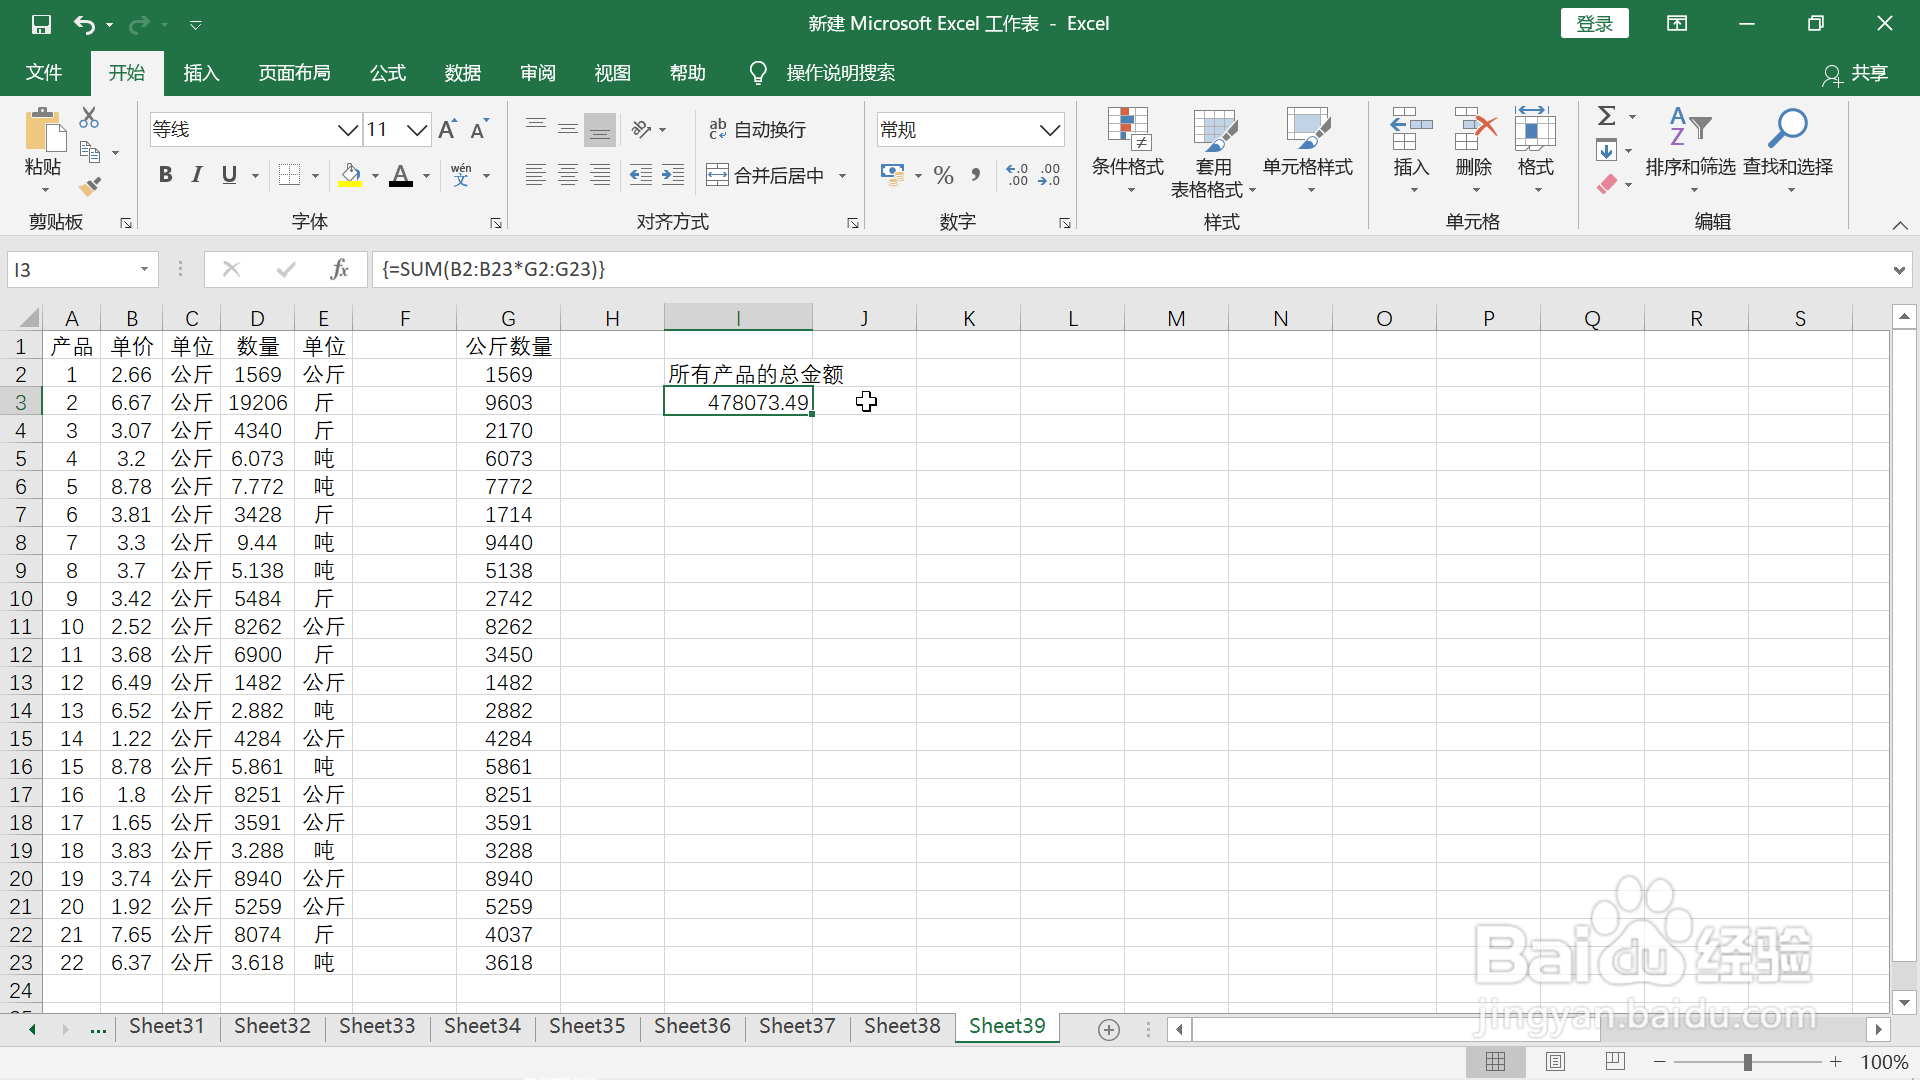Open the font name dropdown

[x=347, y=129]
